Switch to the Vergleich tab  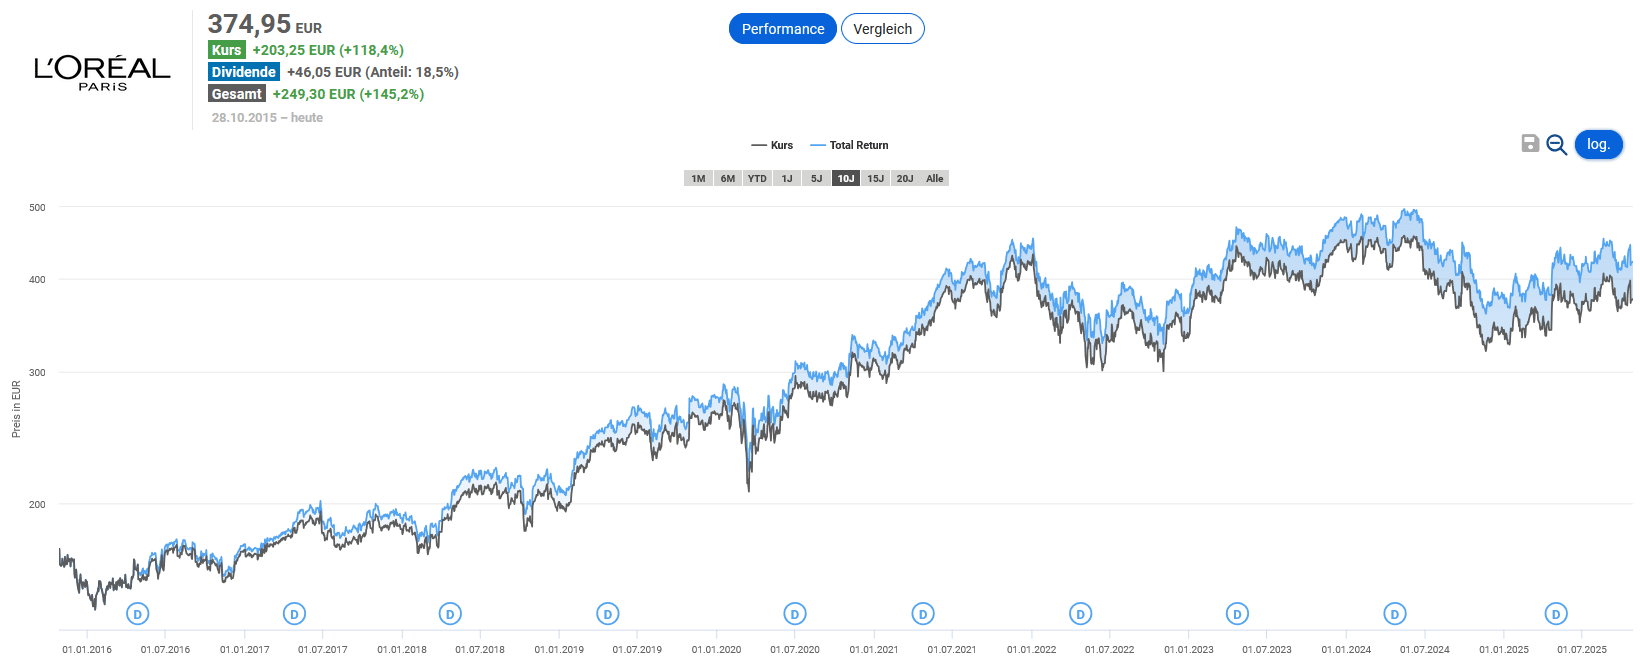(x=882, y=29)
